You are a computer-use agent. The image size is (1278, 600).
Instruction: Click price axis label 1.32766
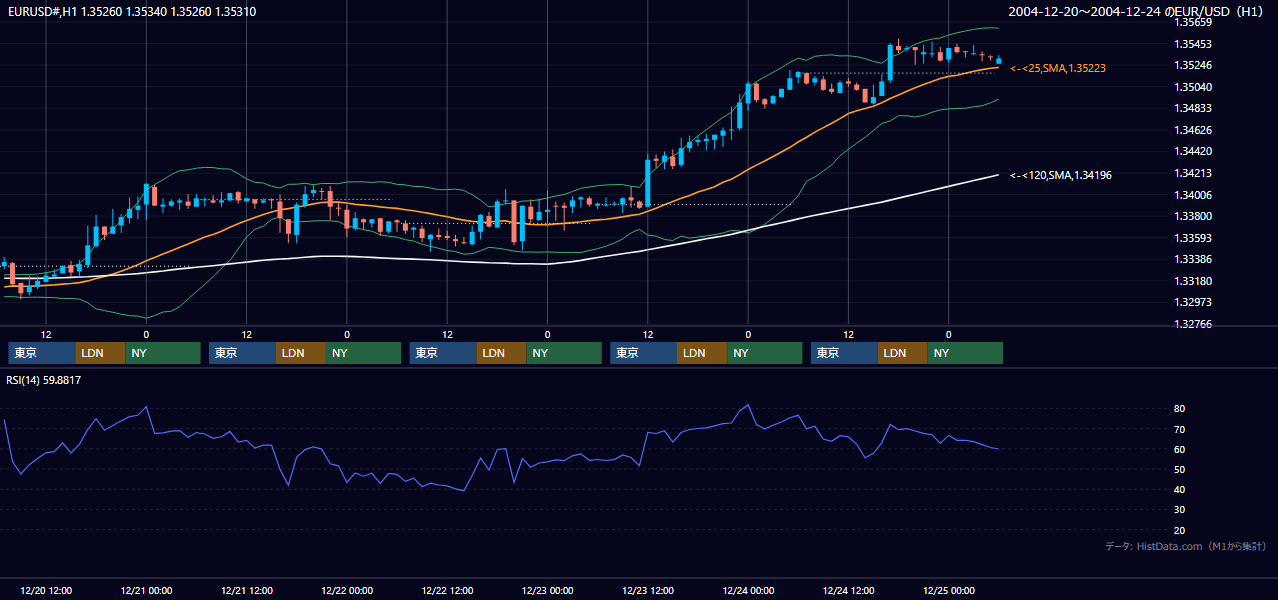(1193, 324)
